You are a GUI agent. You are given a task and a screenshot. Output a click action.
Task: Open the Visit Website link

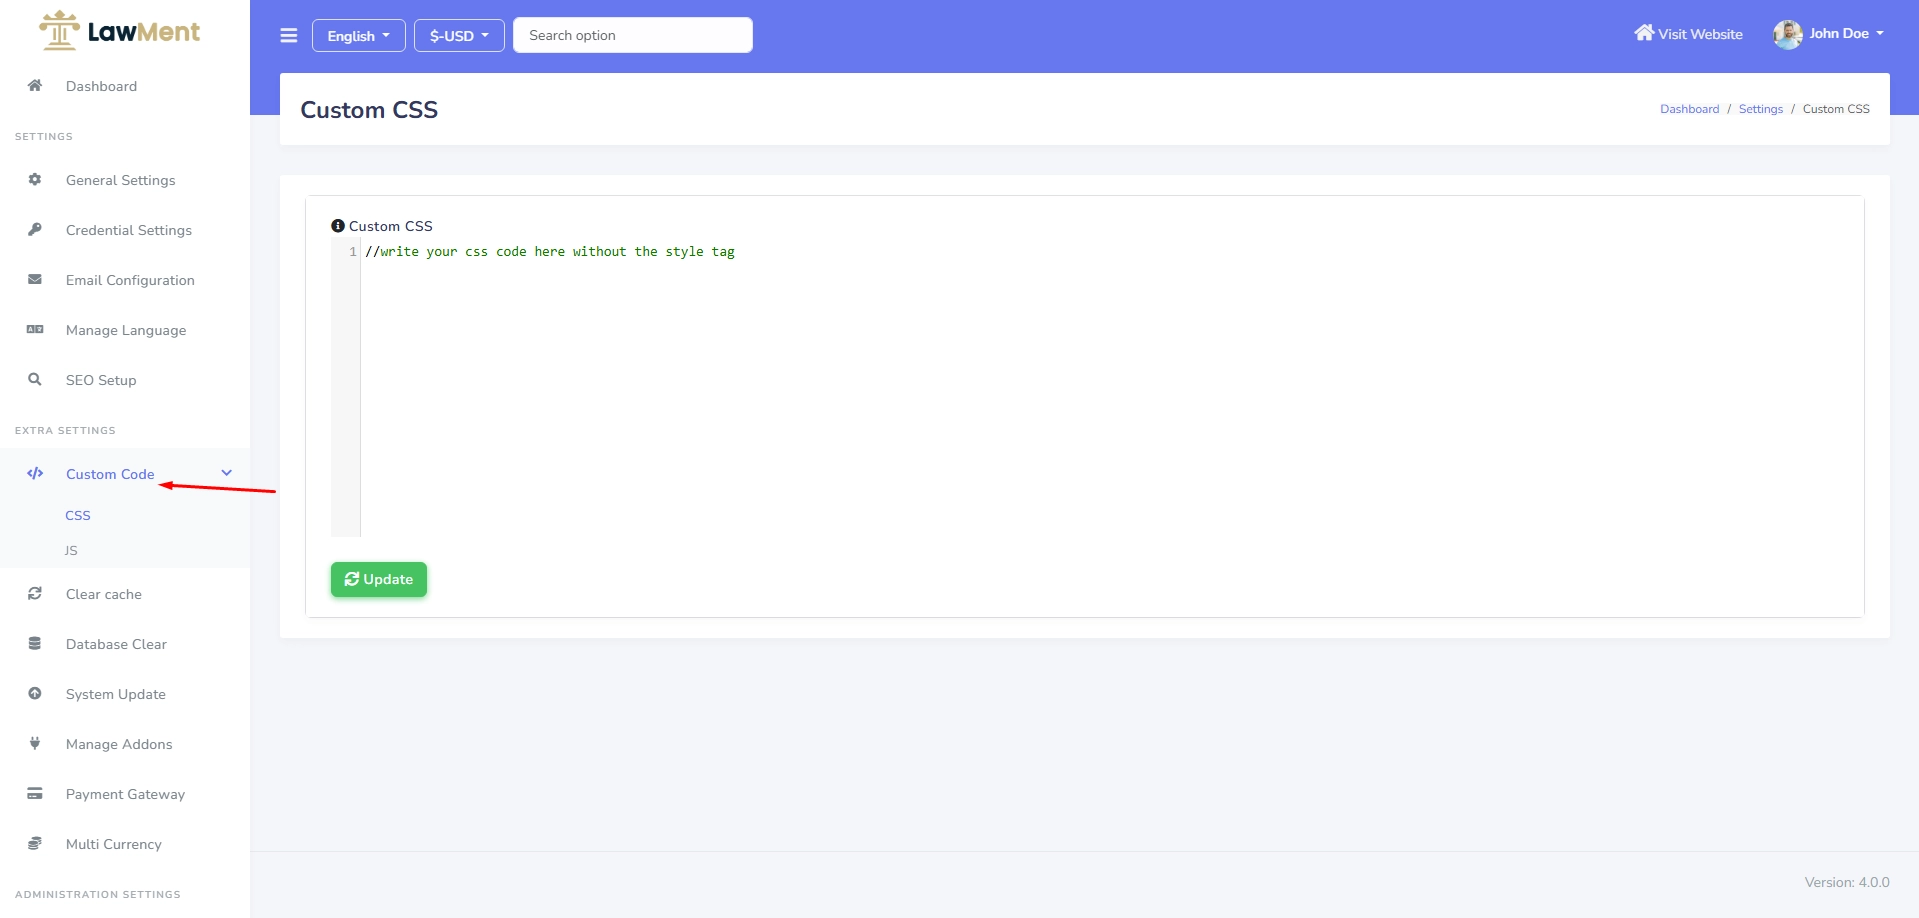(x=1688, y=34)
